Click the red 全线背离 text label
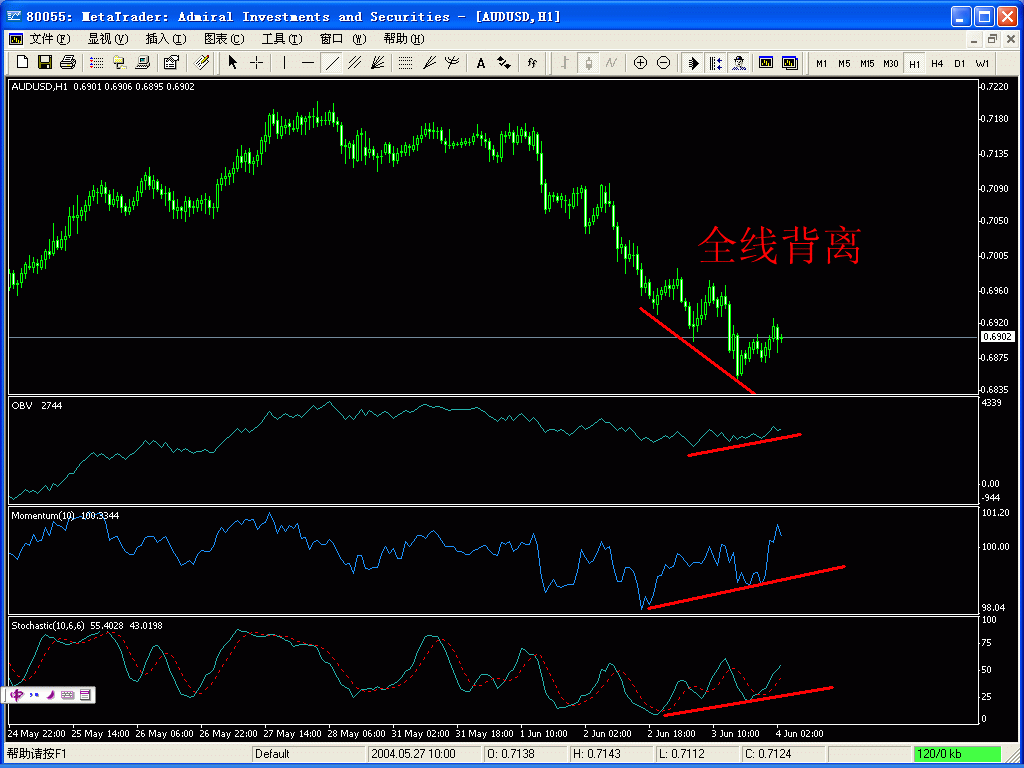 pos(780,246)
